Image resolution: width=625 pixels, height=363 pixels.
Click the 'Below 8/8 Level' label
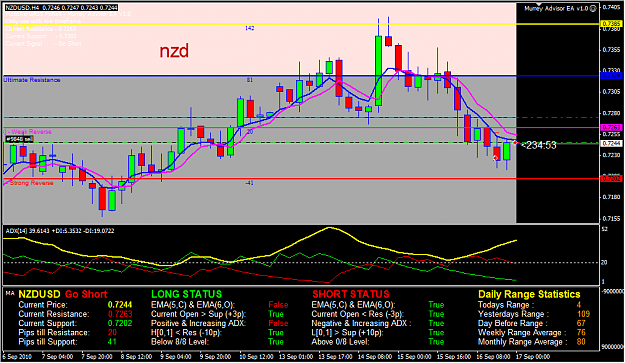(x=180, y=342)
